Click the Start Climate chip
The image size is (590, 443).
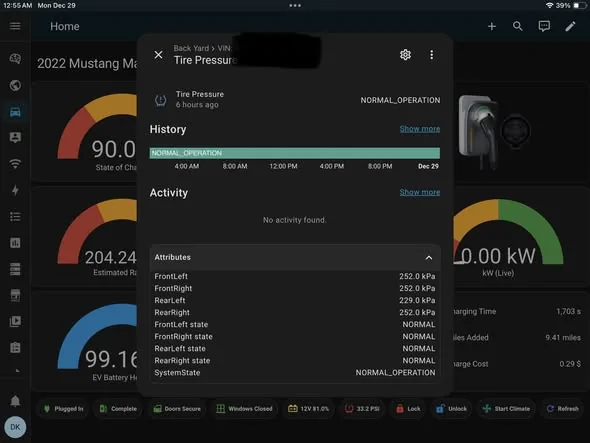tap(506, 409)
